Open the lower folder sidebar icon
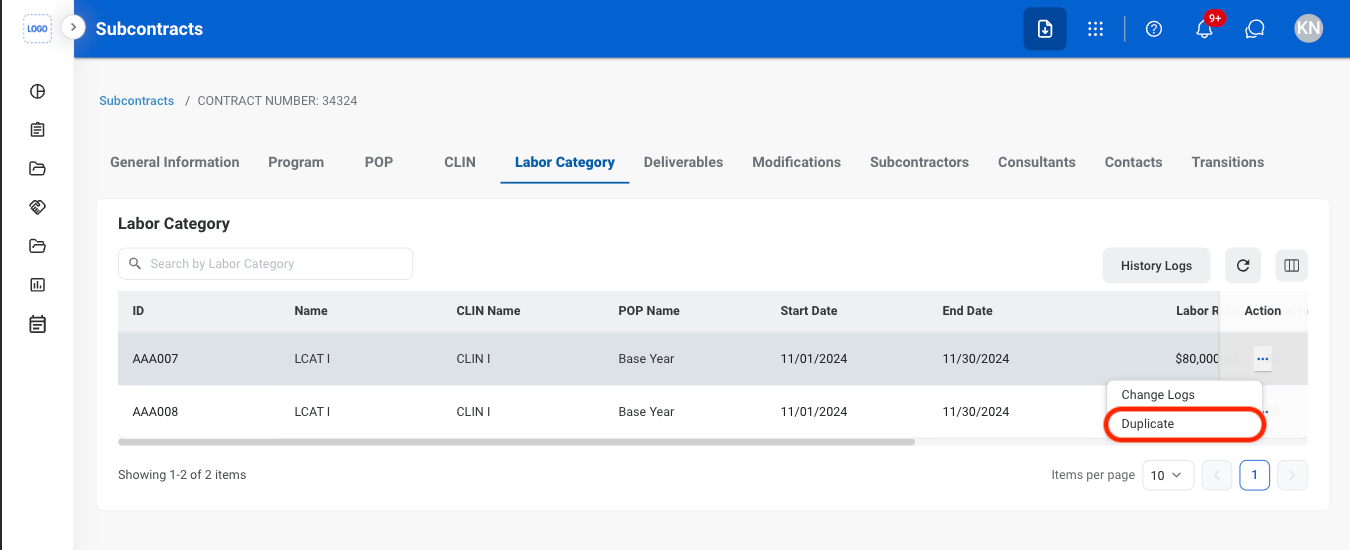Viewport: 1350px width, 550px height. tap(38, 246)
